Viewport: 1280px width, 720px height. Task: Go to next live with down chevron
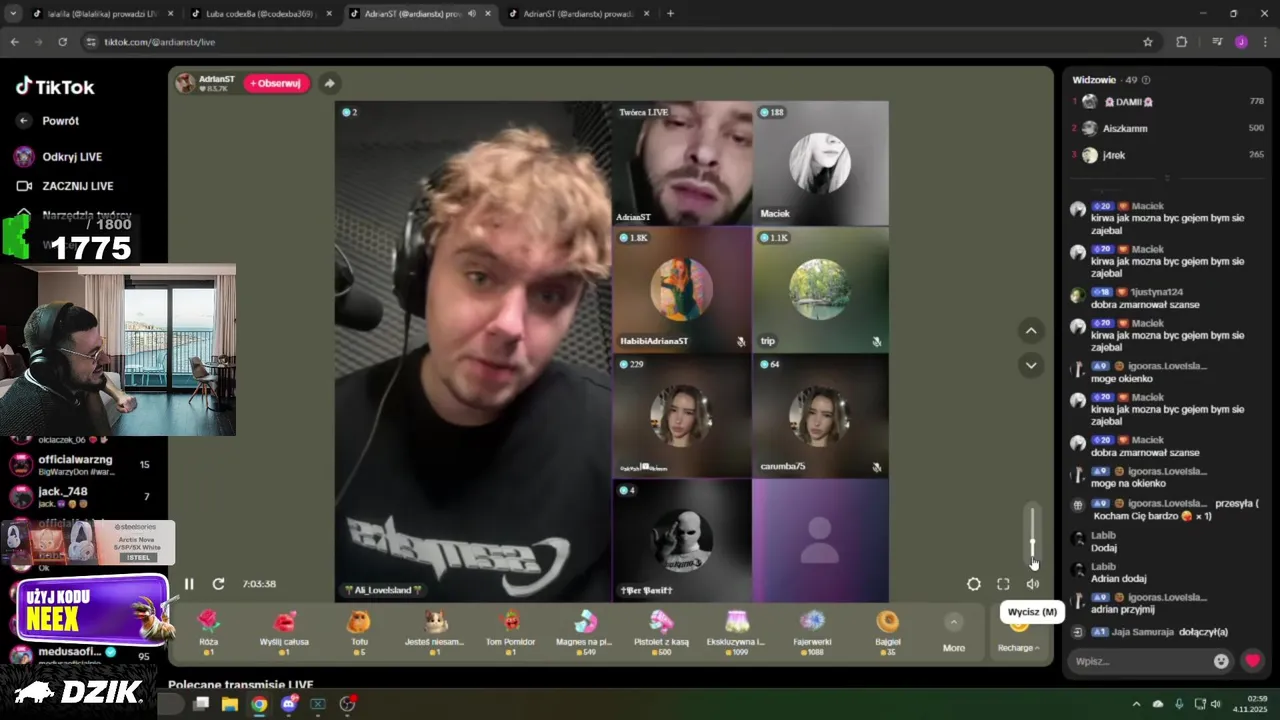[x=1031, y=365]
